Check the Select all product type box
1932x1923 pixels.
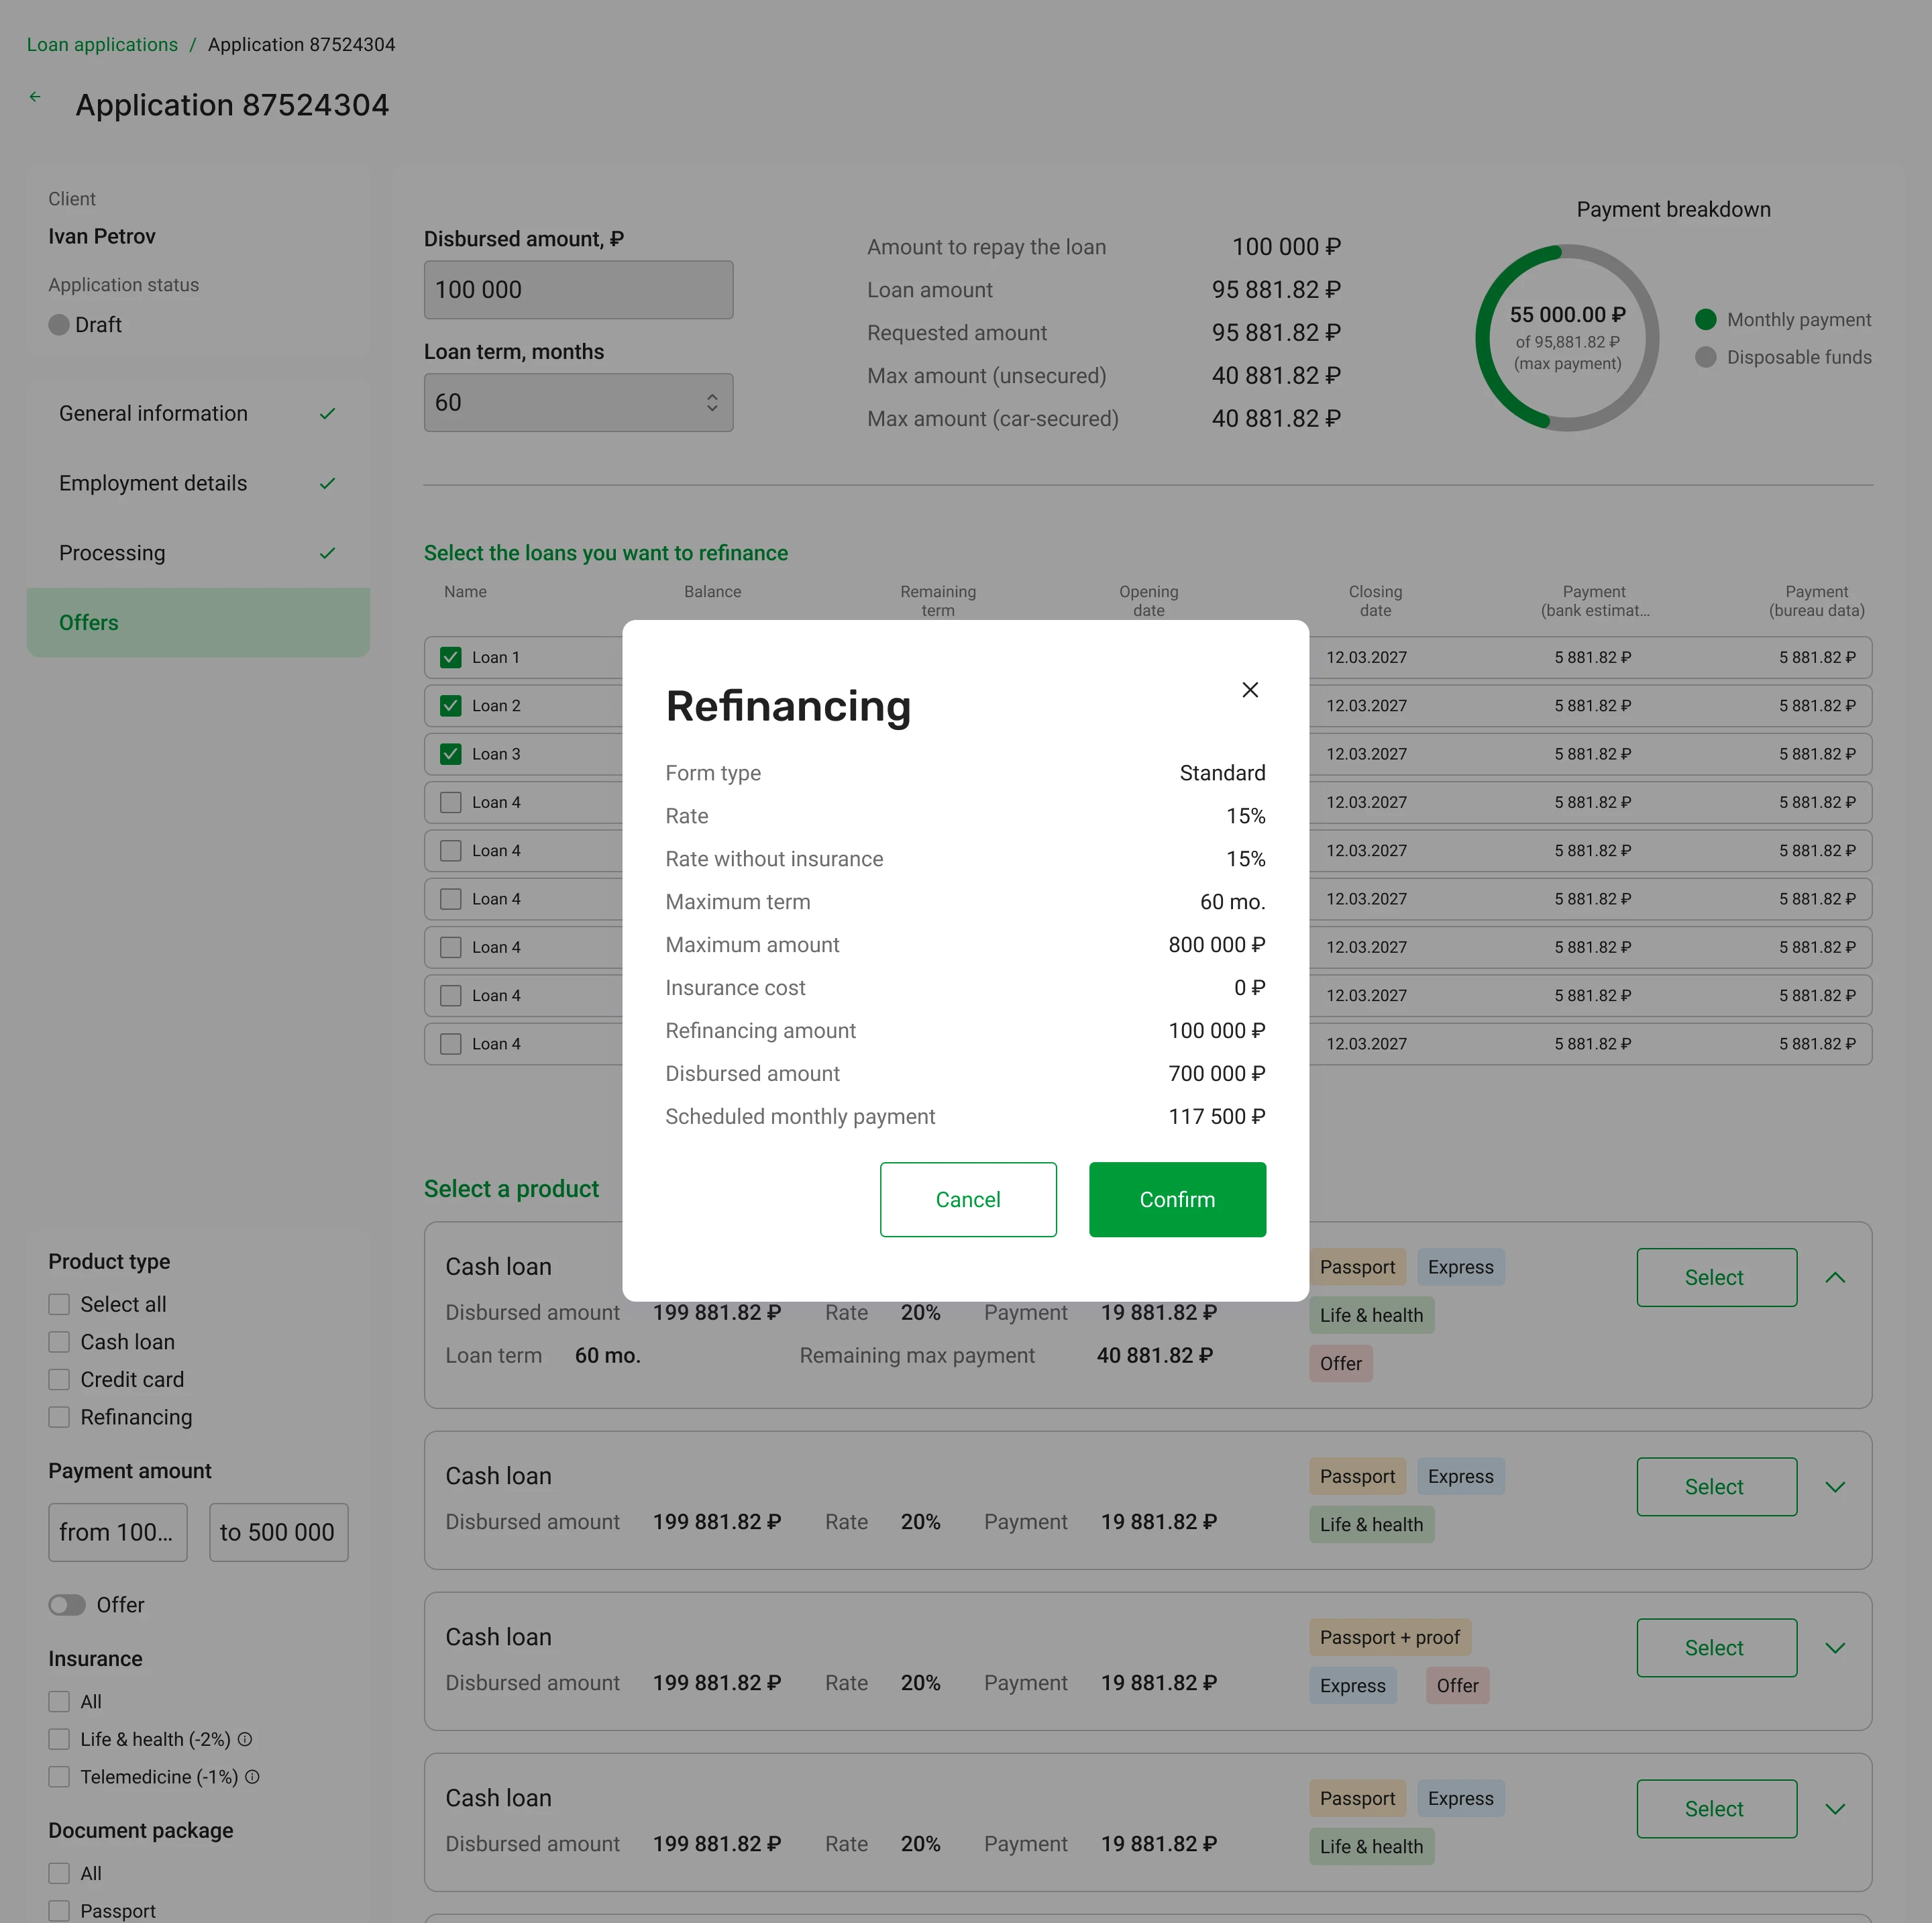point(59,1304)
